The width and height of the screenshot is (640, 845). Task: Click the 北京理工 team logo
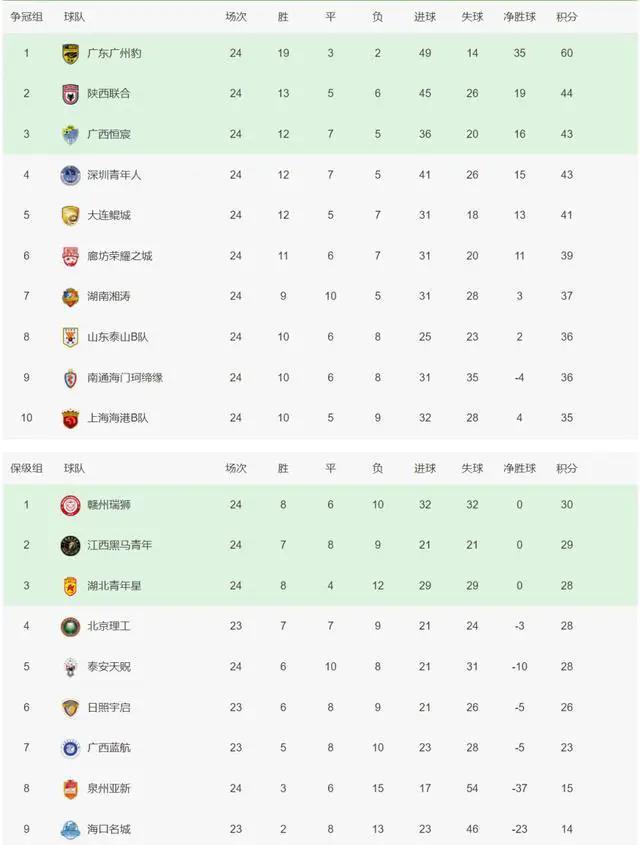point(71,626)
